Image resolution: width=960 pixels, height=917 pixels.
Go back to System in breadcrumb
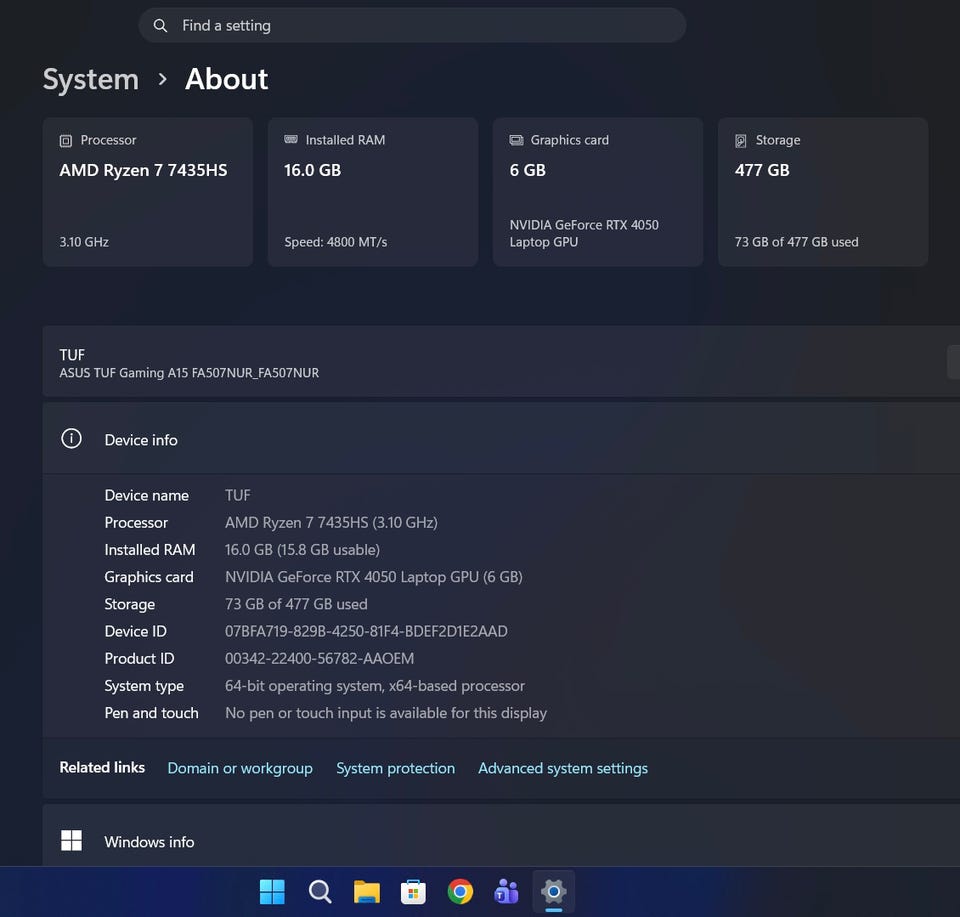[91, 79]
